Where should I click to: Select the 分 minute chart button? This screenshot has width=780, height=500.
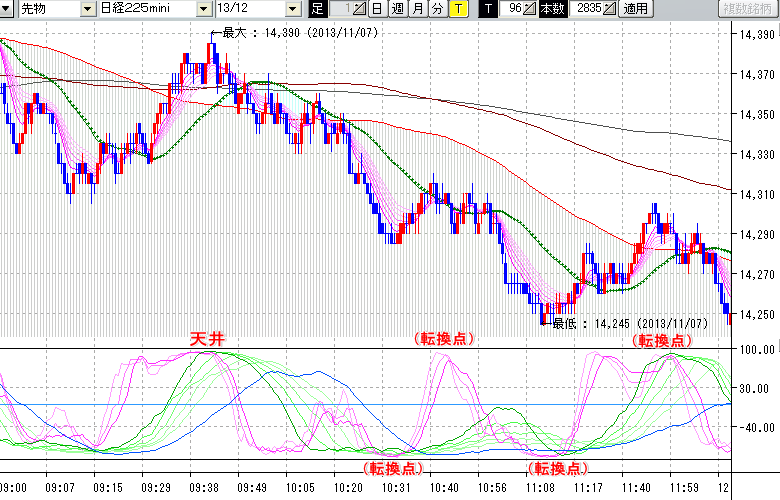point(437,9)
